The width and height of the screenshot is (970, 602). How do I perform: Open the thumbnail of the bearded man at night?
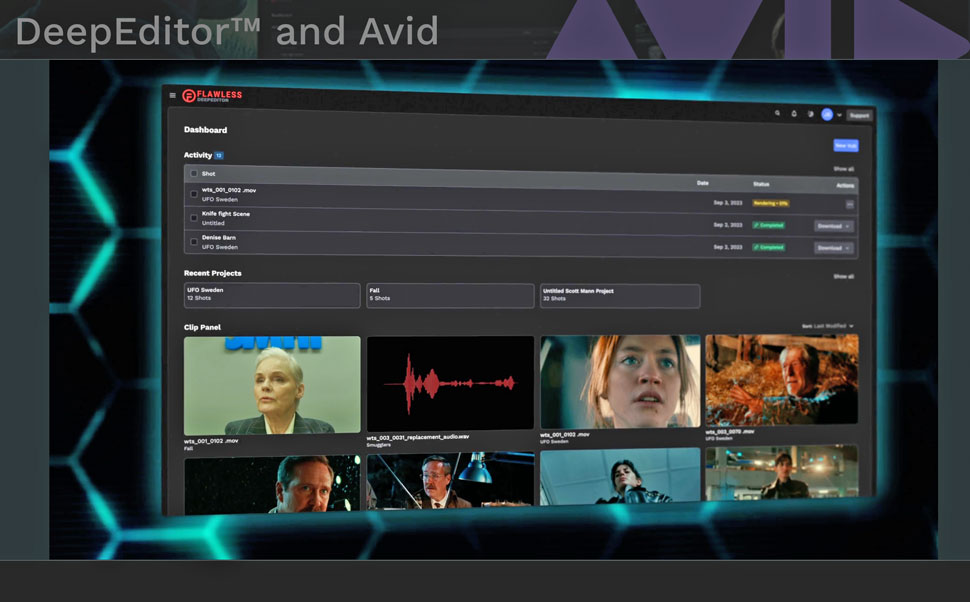[x=272, y=485]
